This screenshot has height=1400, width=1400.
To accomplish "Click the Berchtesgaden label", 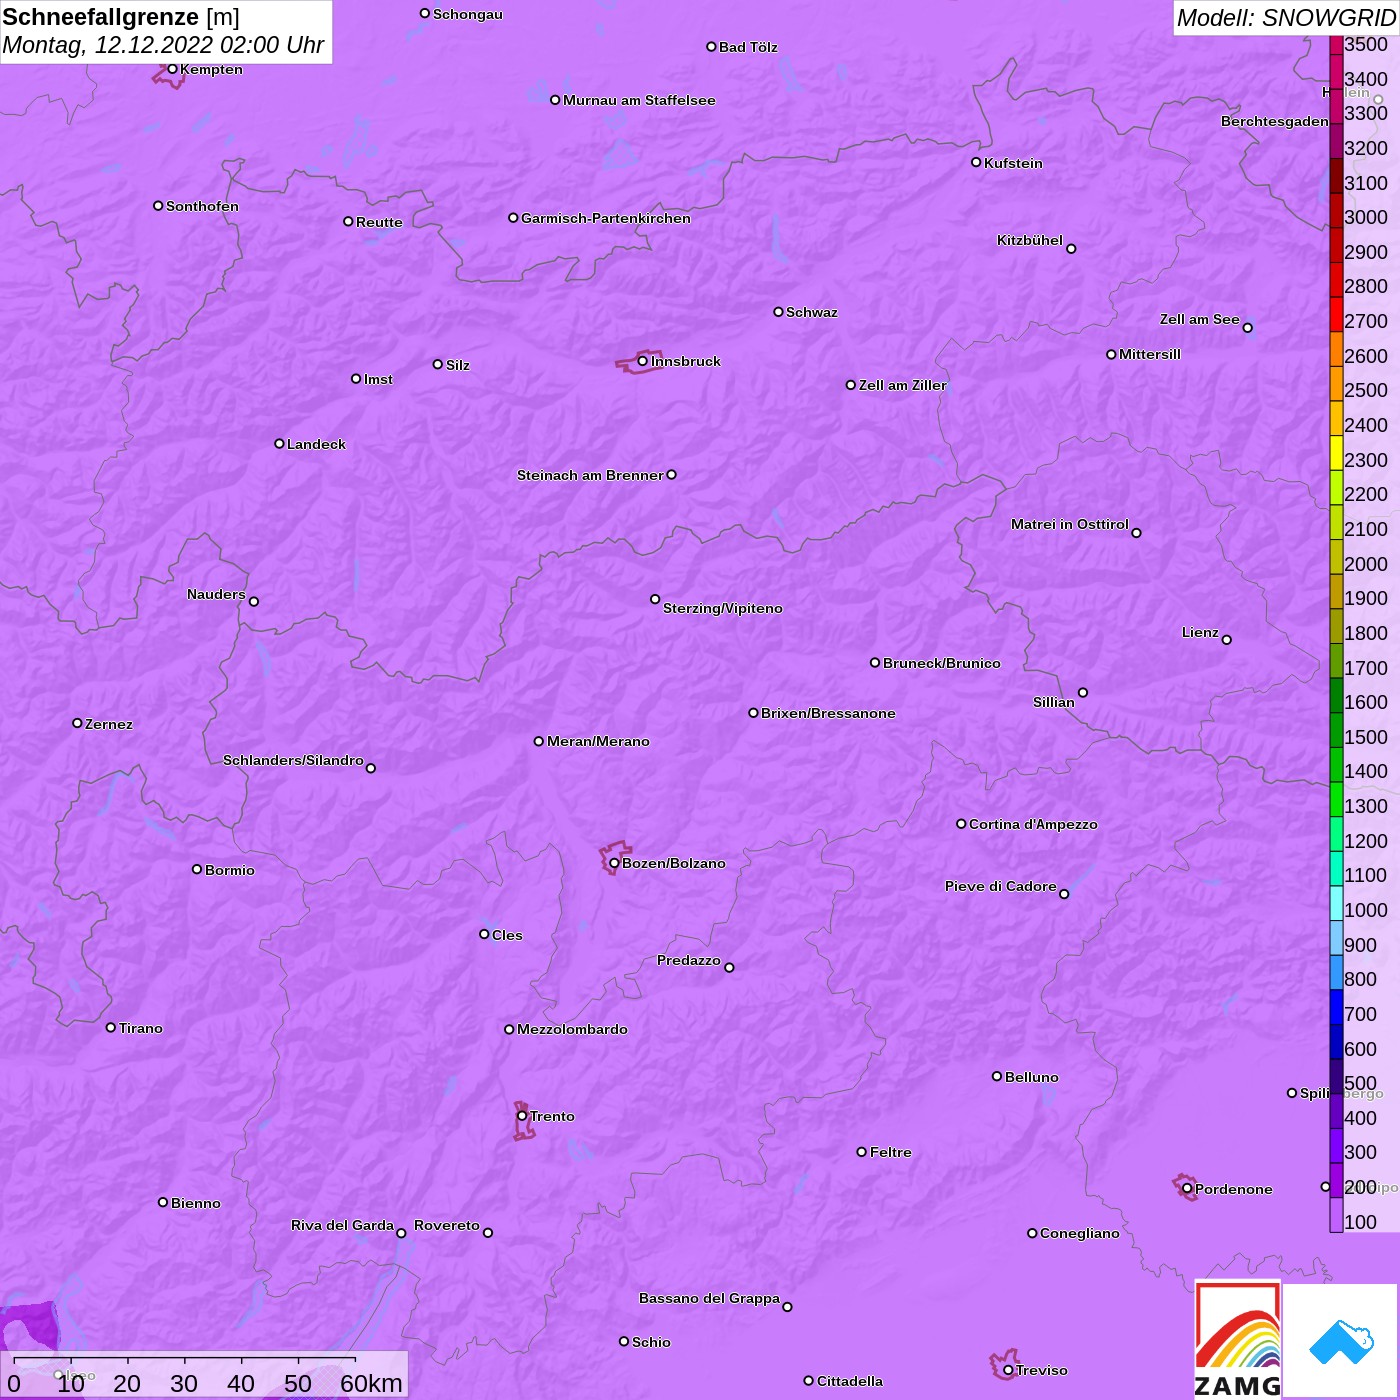I will coord(1275,121).
